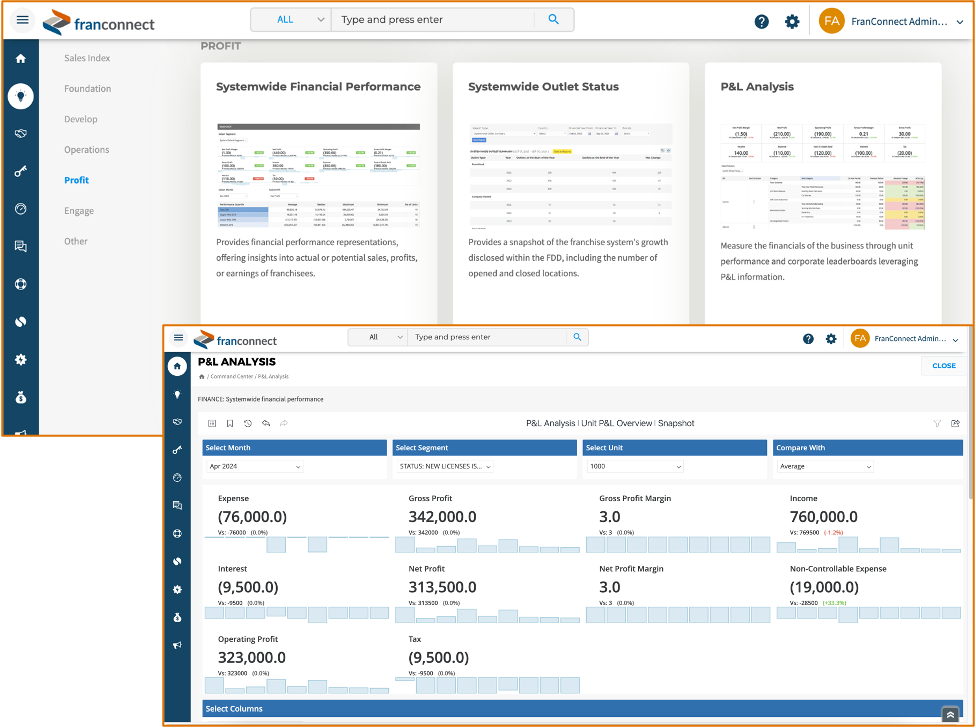The width and height of the screenshot is (976, 728).
Task: Open settings gear in Command Center header
Action: click(x=792, y=22)
